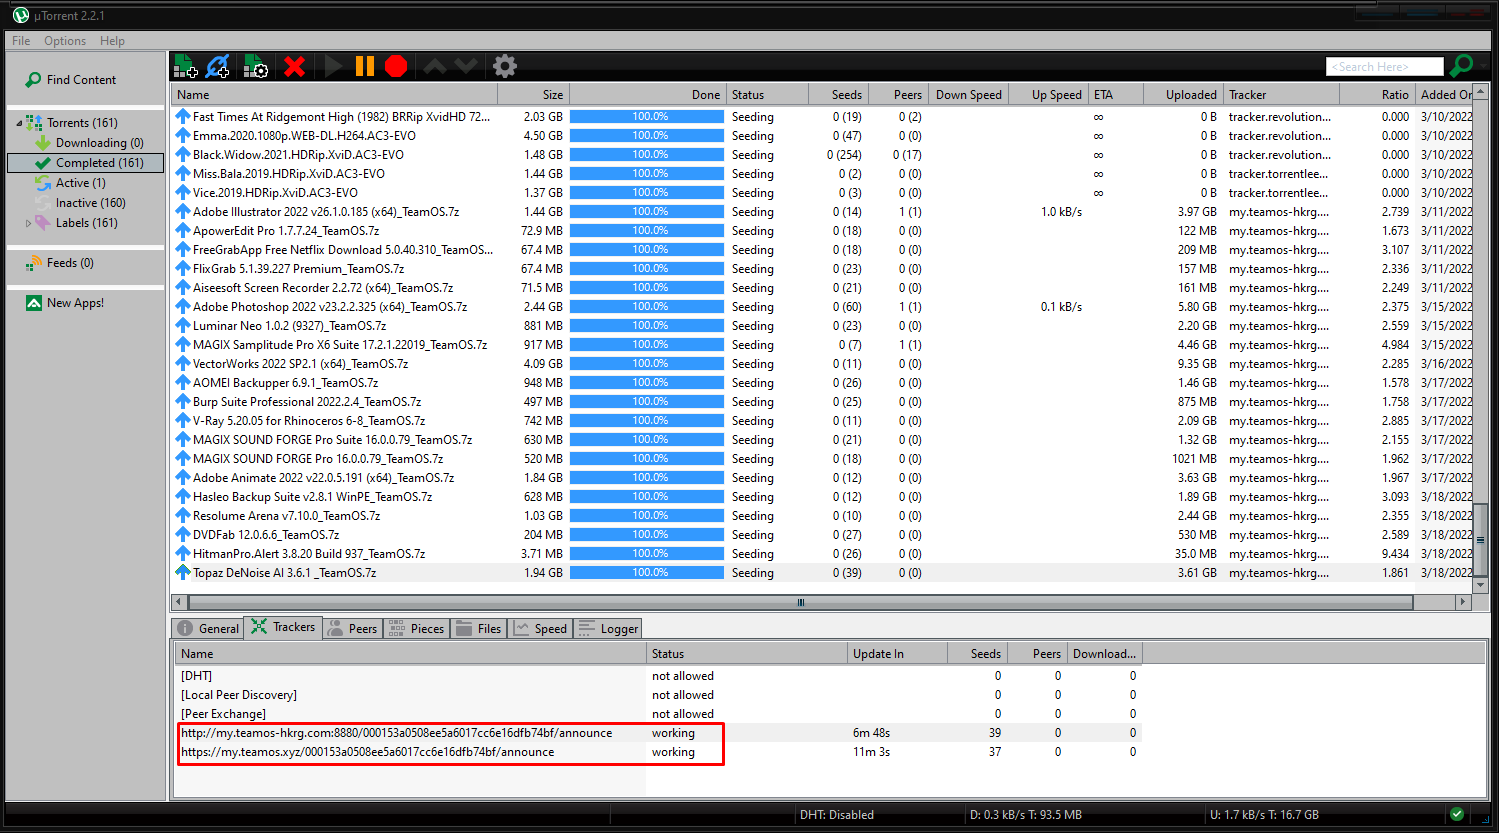Click the Start torrent play icon
Screen dimensions: 1499x833
coord(334,66)
